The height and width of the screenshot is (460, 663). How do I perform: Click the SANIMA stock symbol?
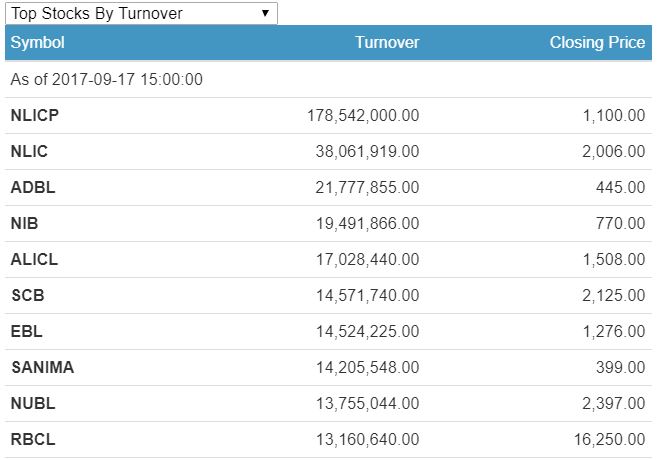point(42,368)
